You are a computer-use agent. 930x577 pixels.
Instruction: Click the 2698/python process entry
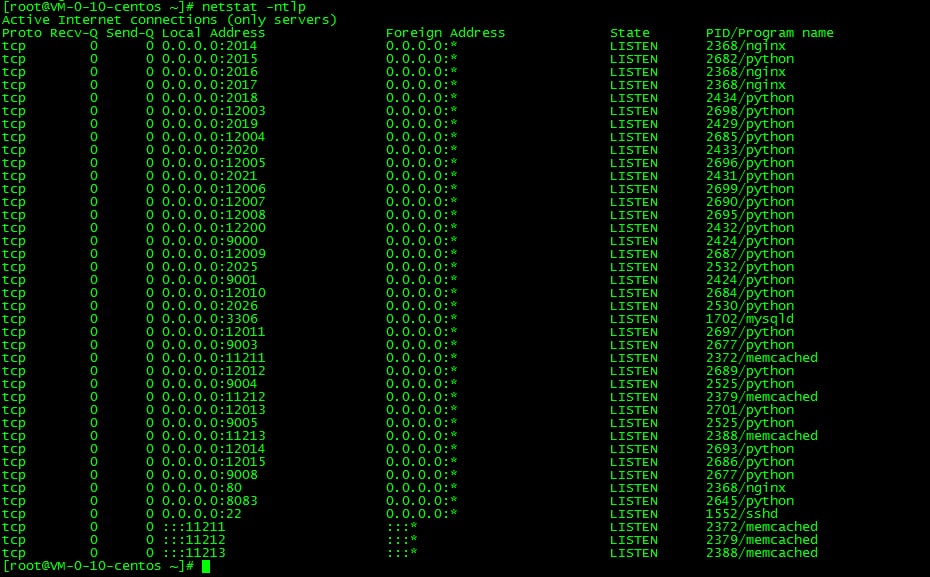(x=750, y=111)
